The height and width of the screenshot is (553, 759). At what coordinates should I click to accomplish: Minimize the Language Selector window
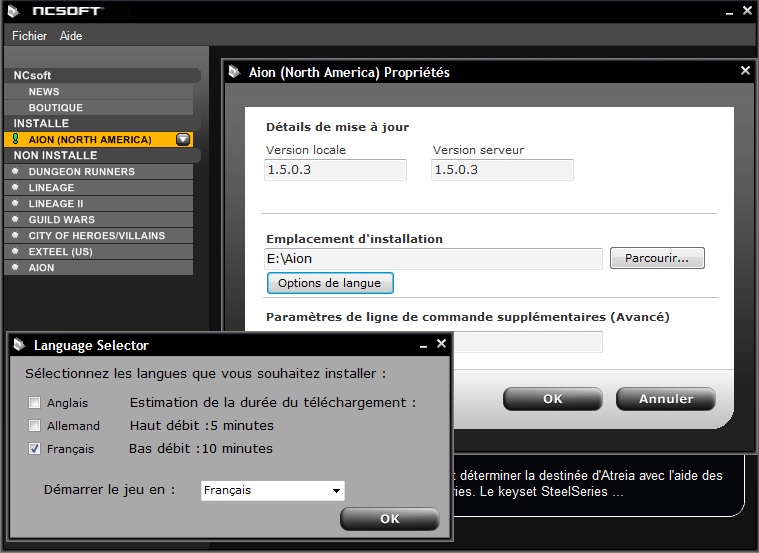[423, 345]
